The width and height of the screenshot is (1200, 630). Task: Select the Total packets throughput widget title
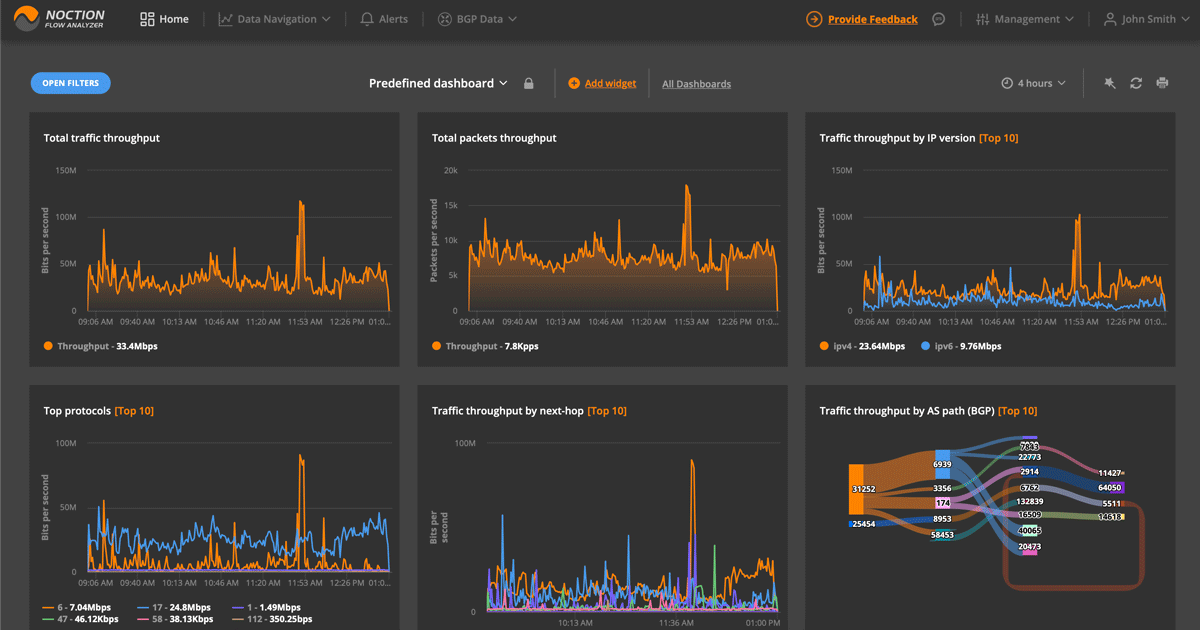coord(494,138)
